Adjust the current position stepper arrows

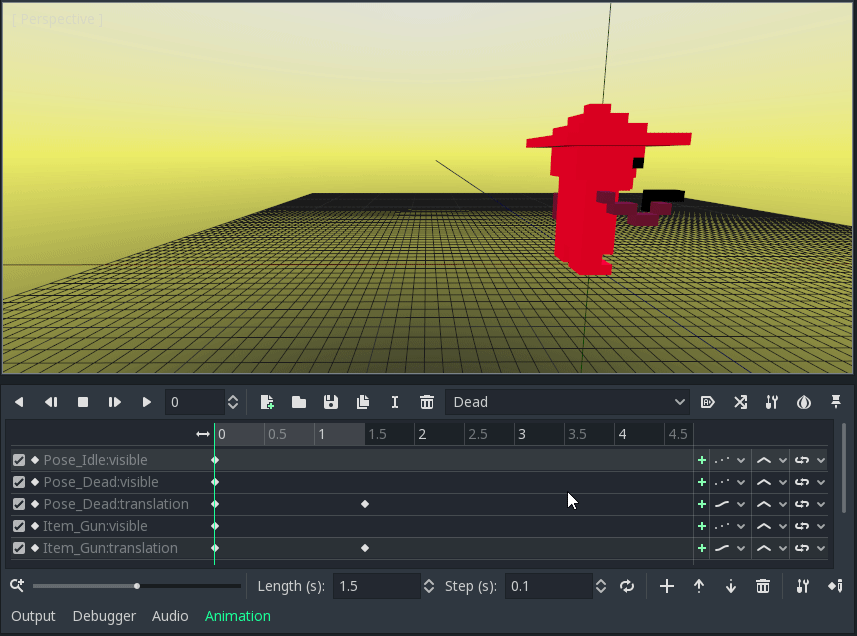(233, 402)
